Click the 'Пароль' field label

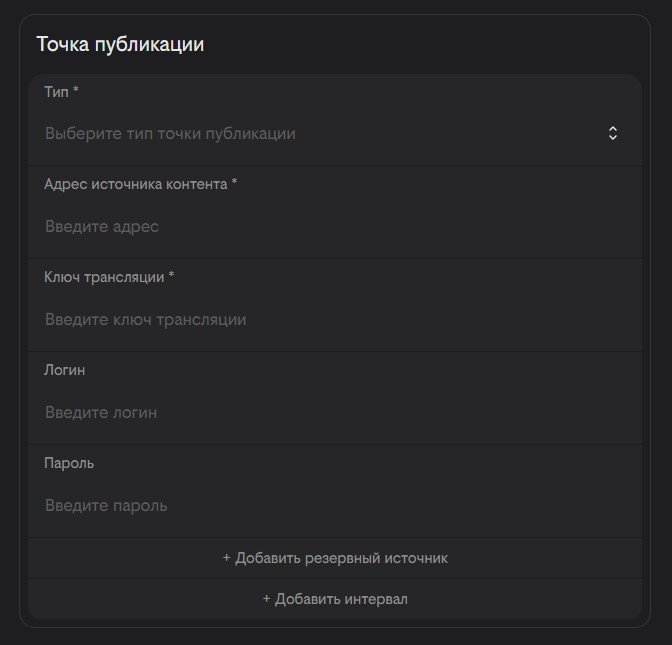click(x=69, y=463)
